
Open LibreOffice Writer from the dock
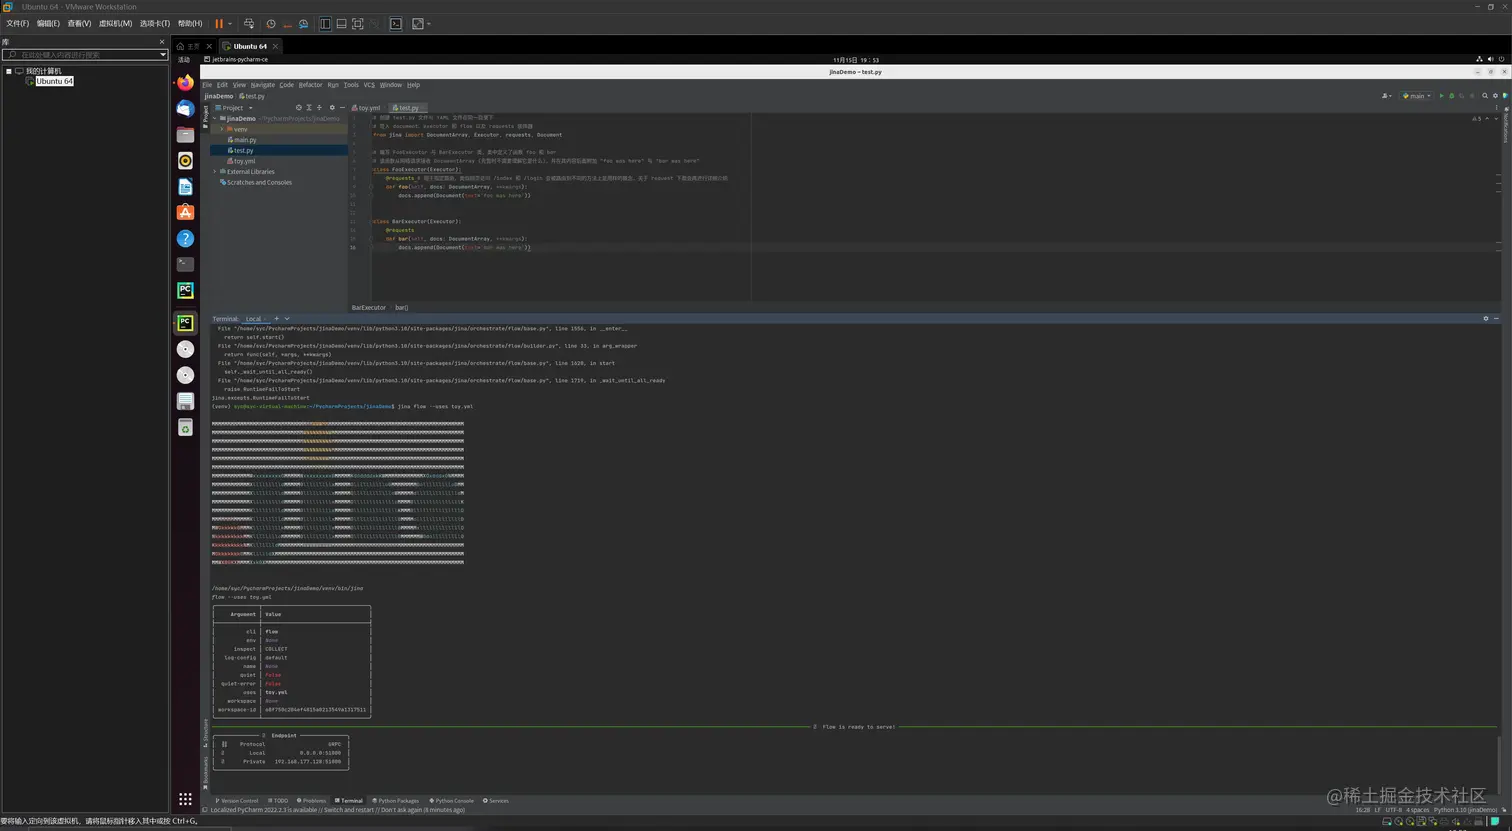[185, 187]
